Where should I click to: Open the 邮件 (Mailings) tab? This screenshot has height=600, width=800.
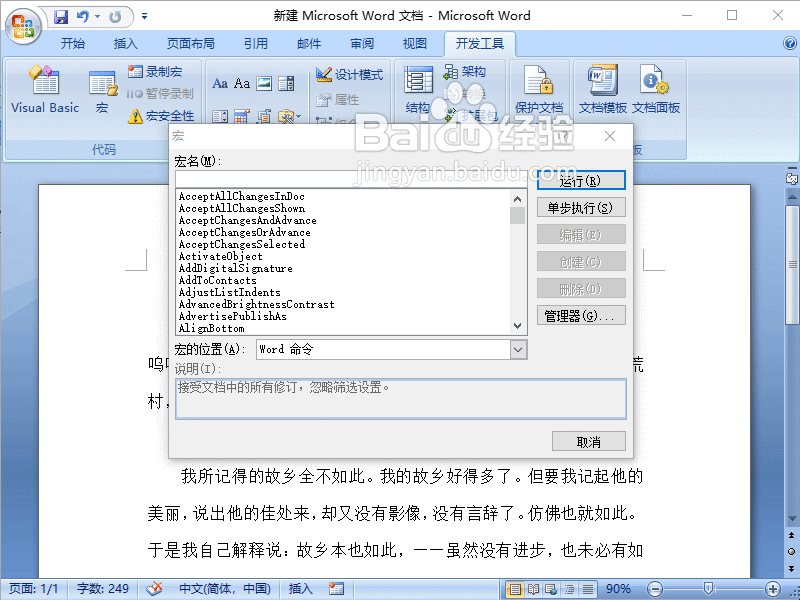pyautogui.click(x=309, y=44)
